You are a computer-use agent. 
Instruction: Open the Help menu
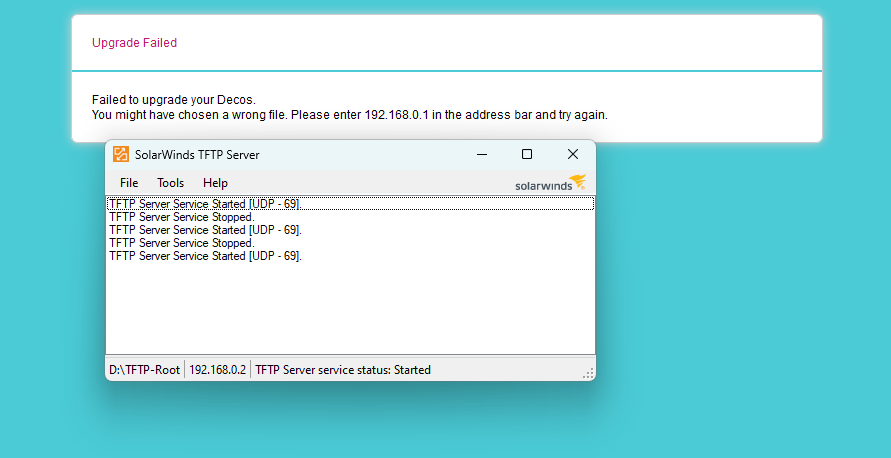pos(215,183)
